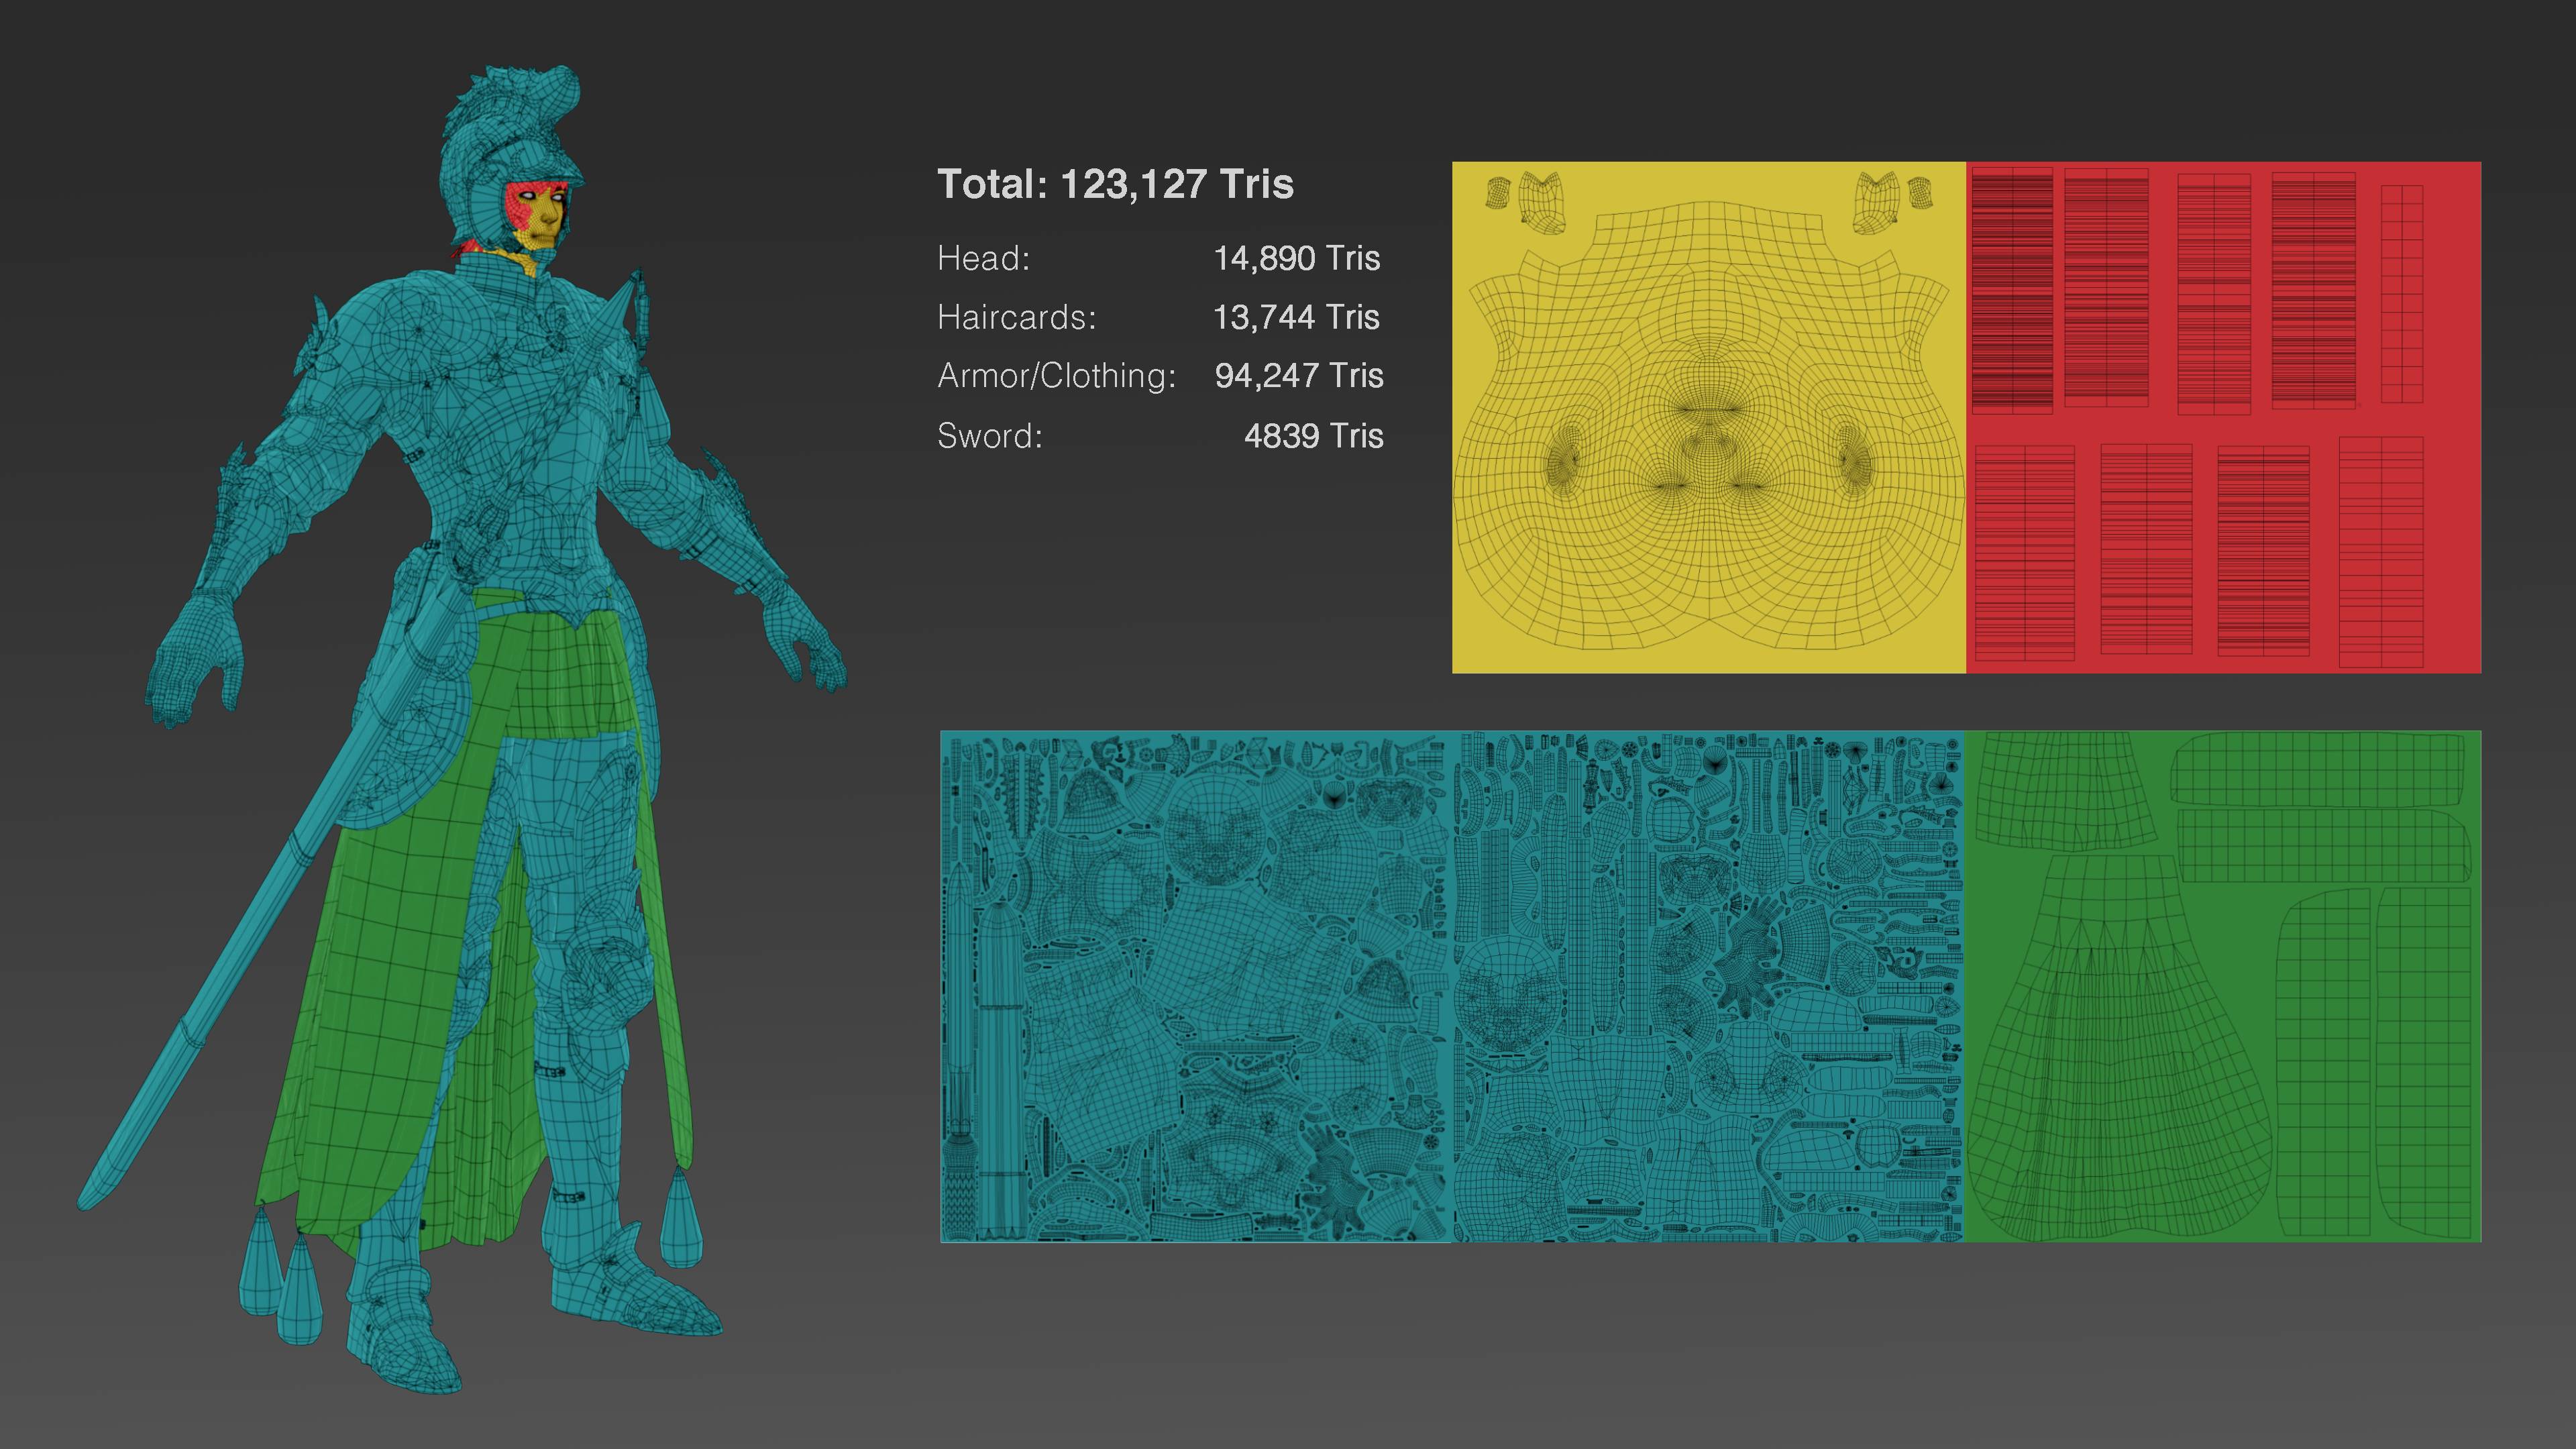The image size is (2576, 1449).
Task: Click the Haircards label text
Action: click(1016, 318)
